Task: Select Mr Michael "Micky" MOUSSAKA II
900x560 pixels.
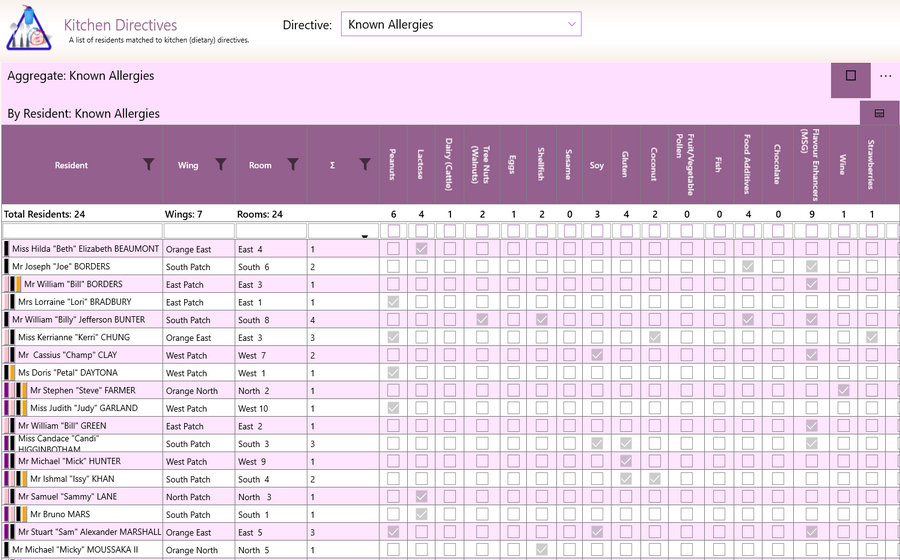Action: click(x=75, y=550)
